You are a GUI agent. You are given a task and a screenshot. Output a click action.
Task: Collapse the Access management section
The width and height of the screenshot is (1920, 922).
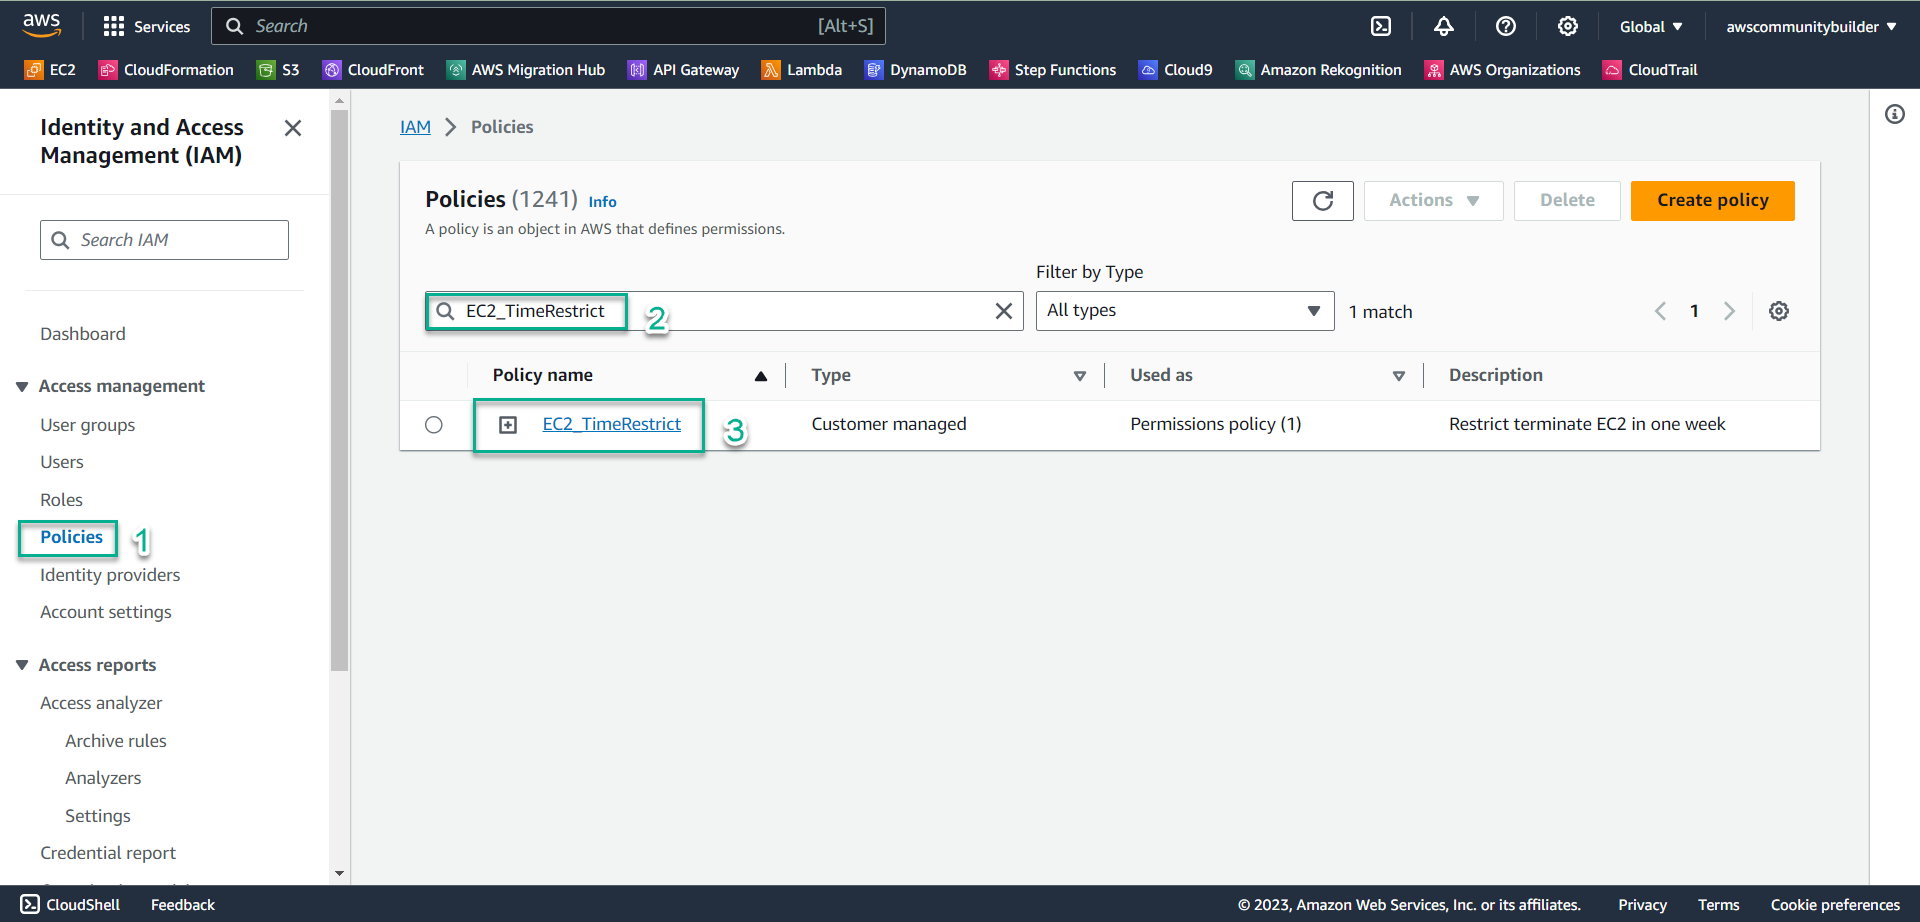[x=22, y=386]
